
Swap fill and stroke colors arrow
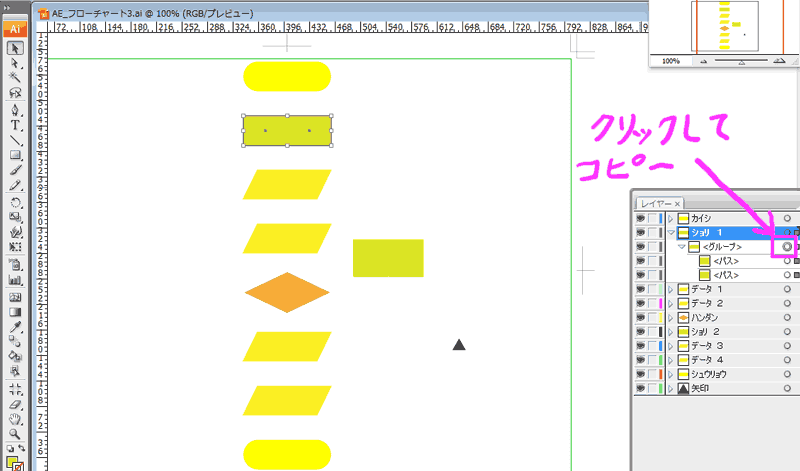(x=21, y=449)
